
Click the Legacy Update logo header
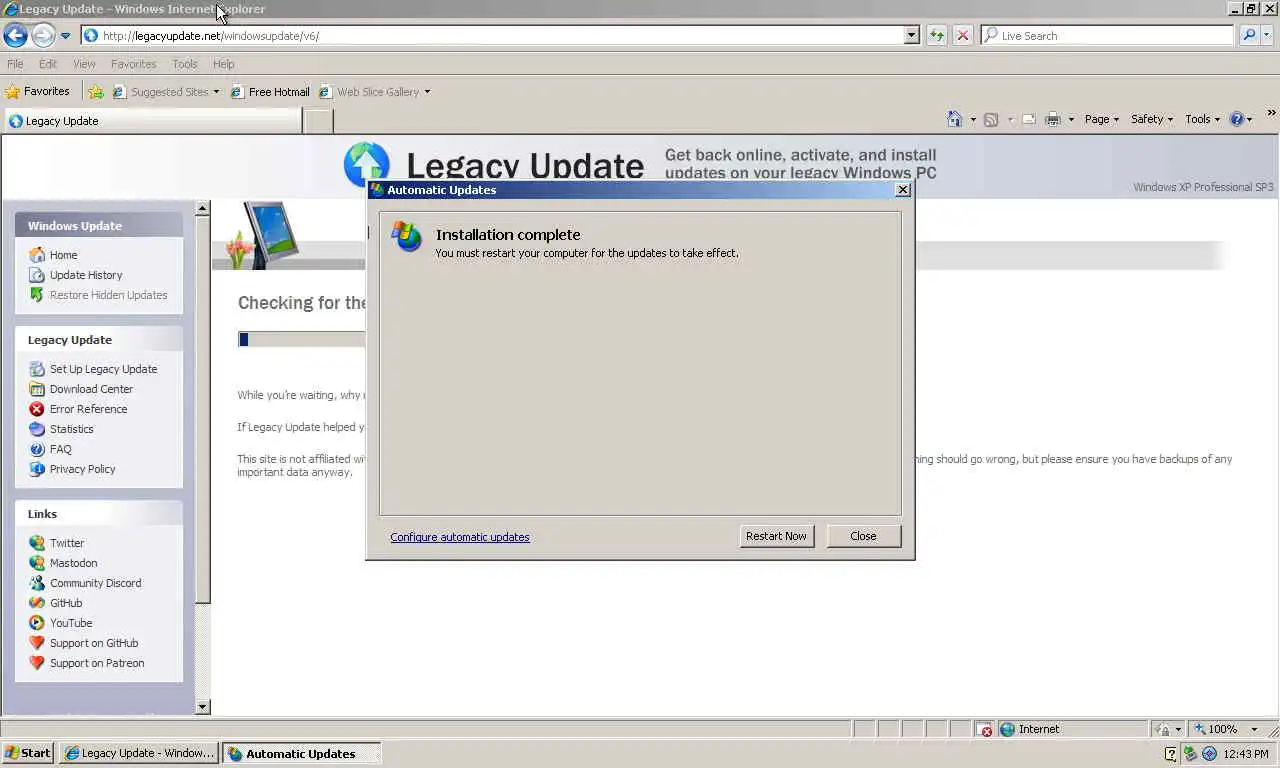point(494,164)
